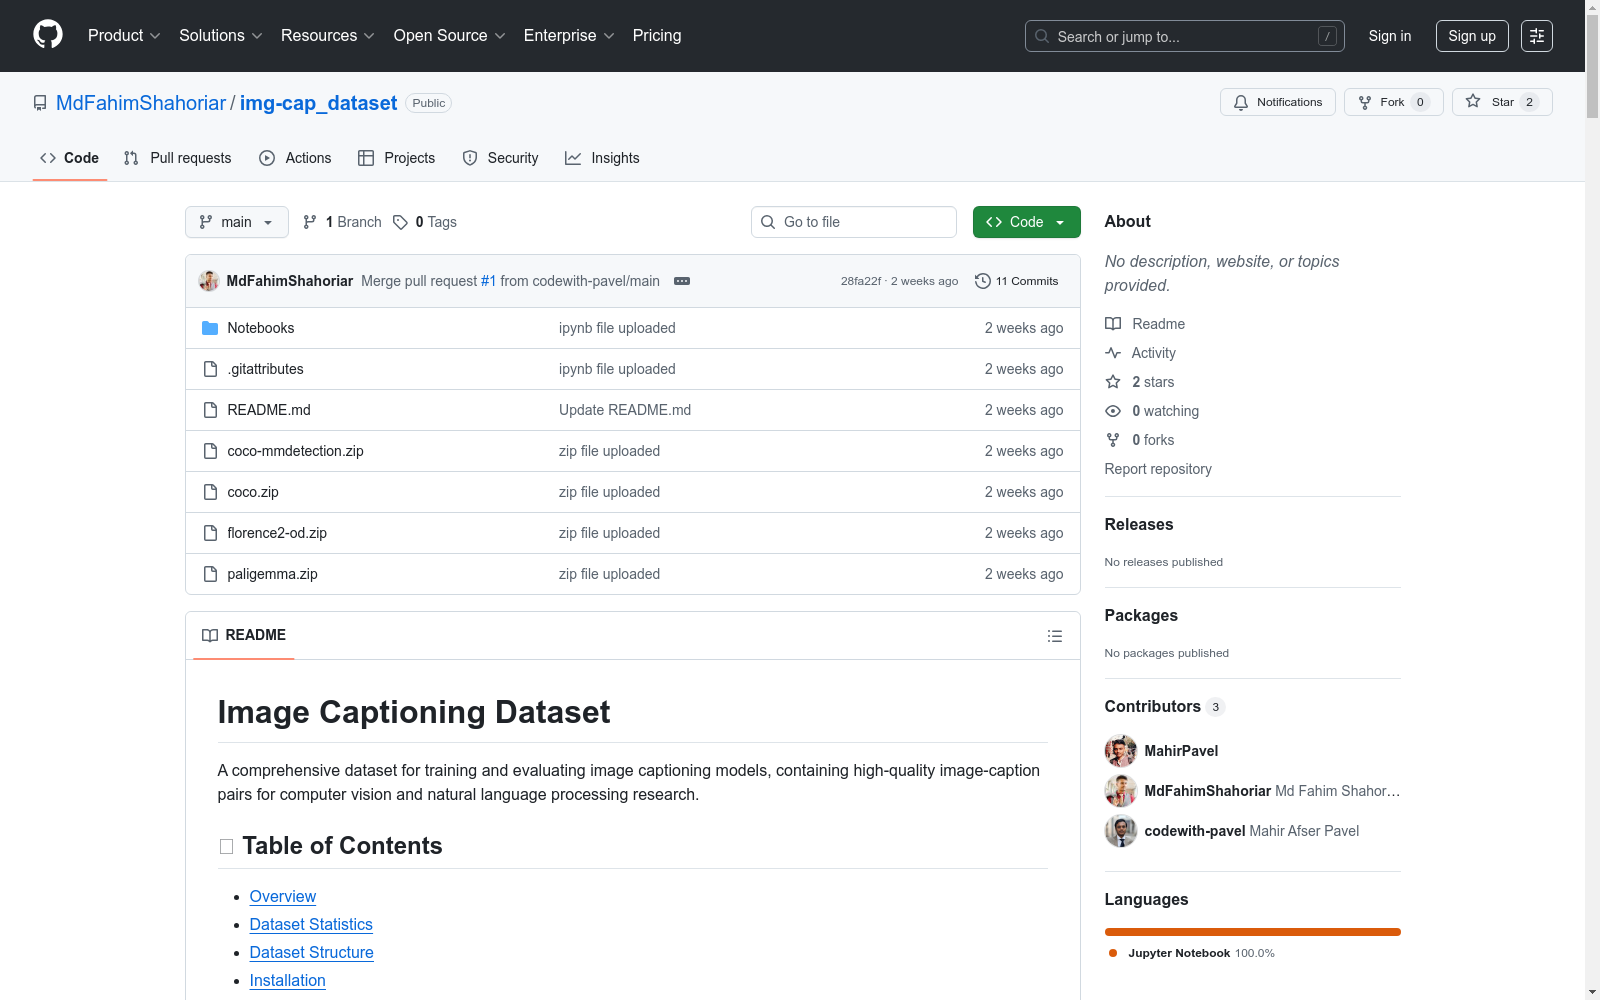Click the paligemma.zip file icon
The height and width of the screenshot is (1000, 1600).
click(x=210, y=574)
